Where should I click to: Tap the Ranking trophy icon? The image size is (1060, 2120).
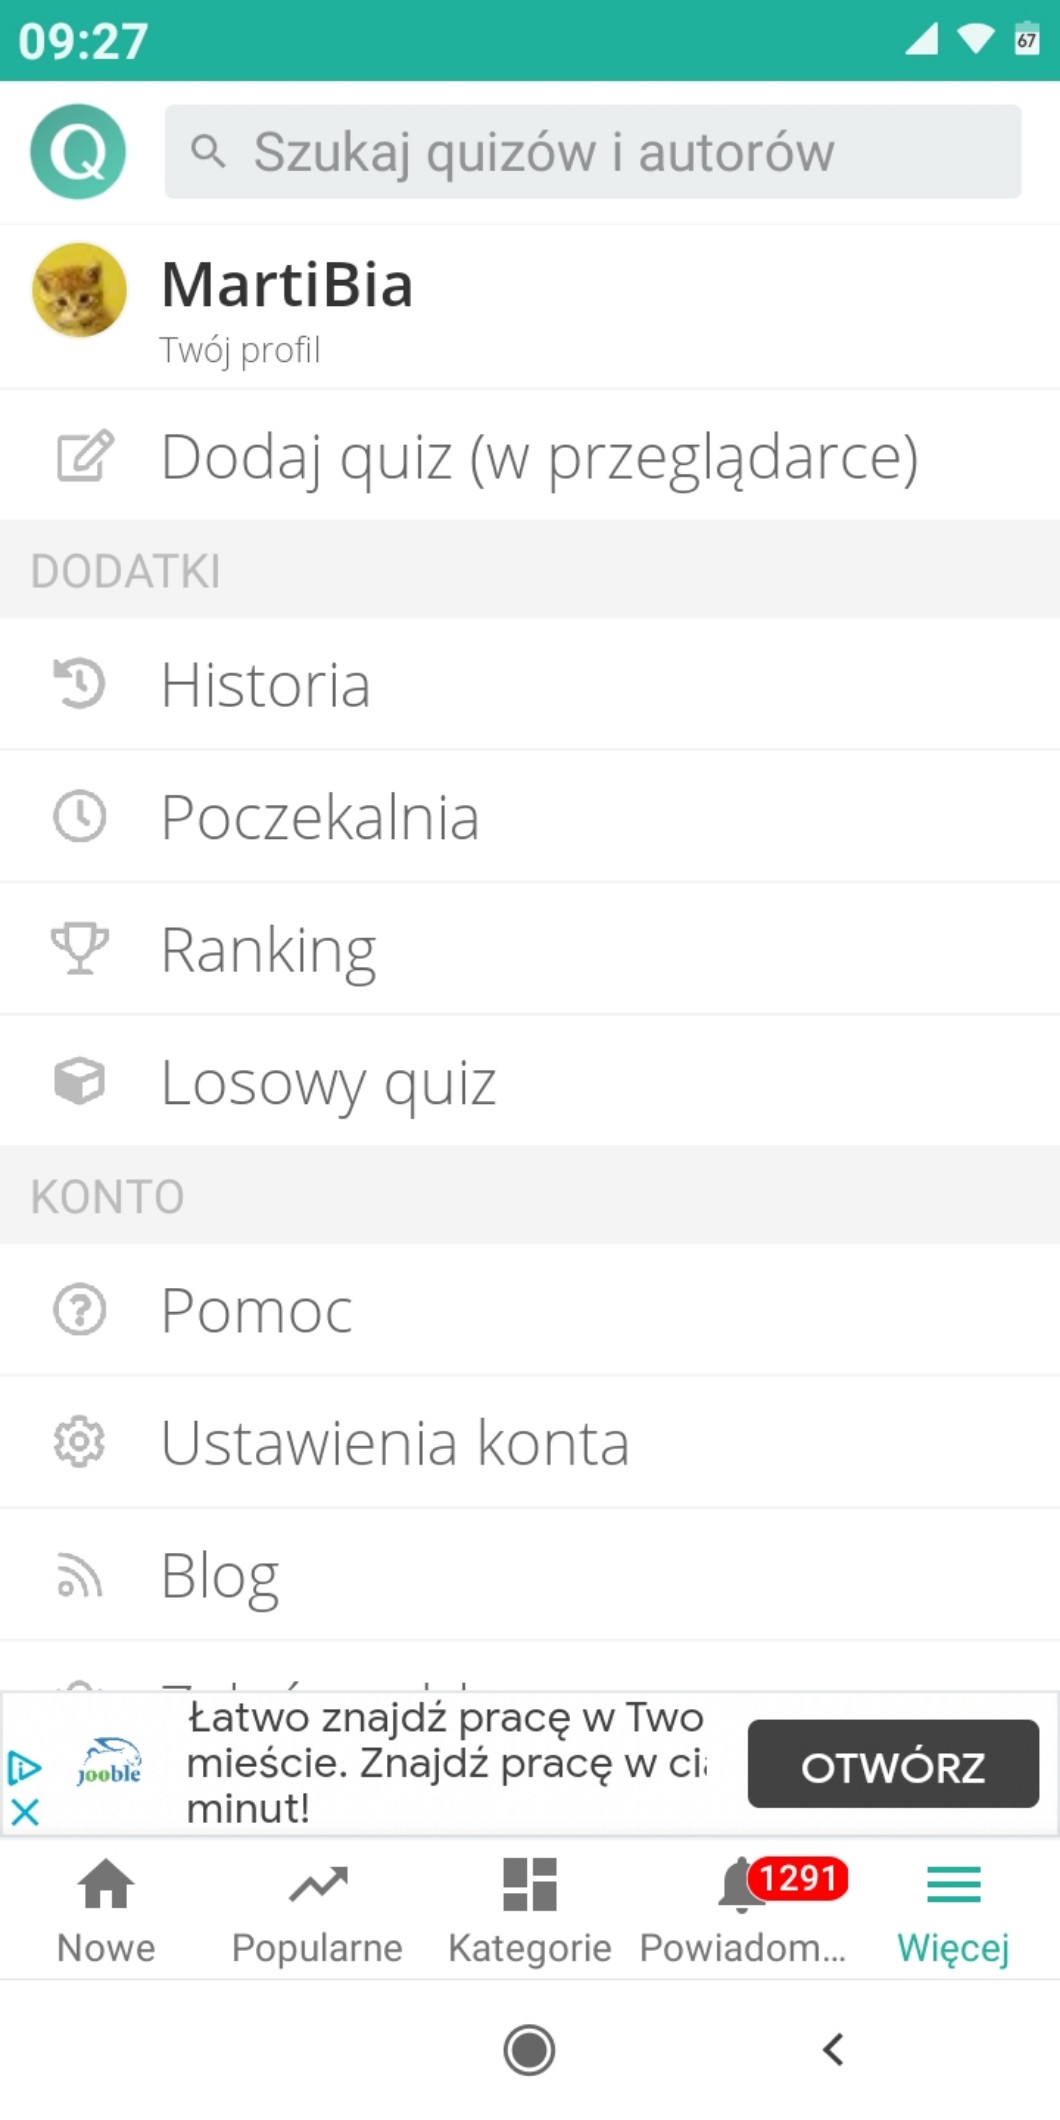click(x=79, y=948)
